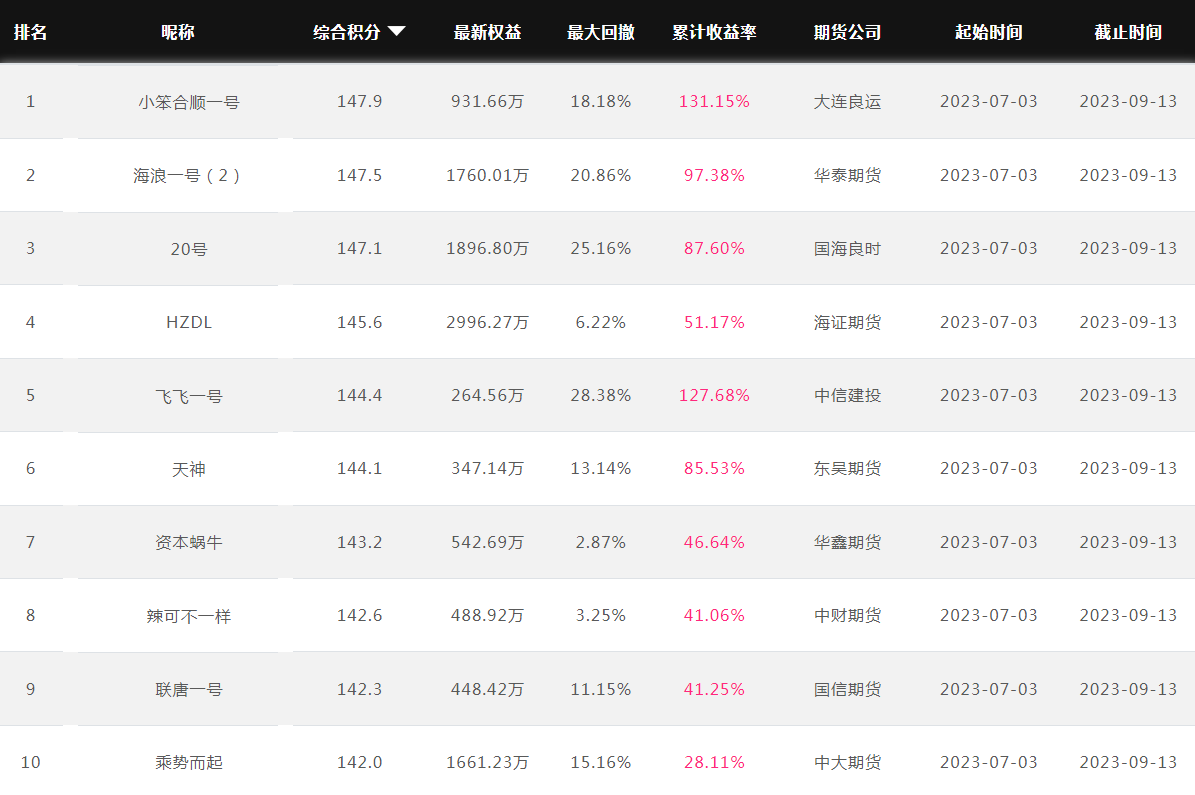Select nickname 资本蜗牛
Viewport: 1195px width, 795px height.
(189, 543)
